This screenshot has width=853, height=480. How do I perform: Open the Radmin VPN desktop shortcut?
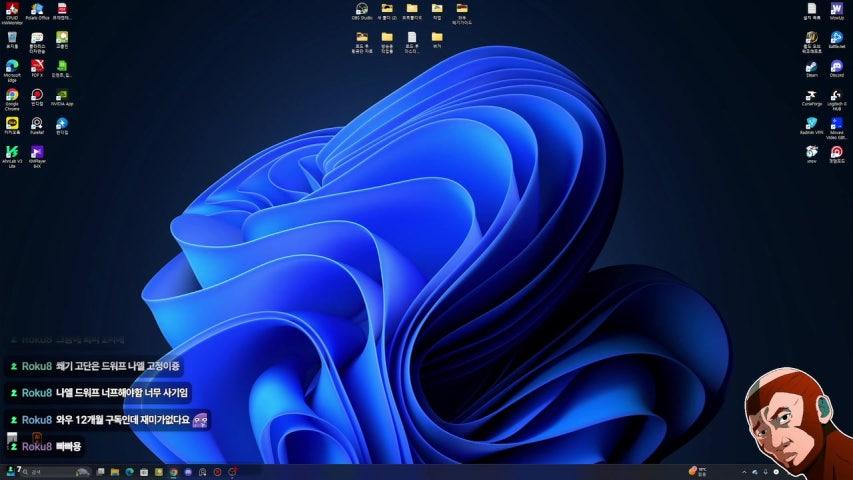point(812,123)
